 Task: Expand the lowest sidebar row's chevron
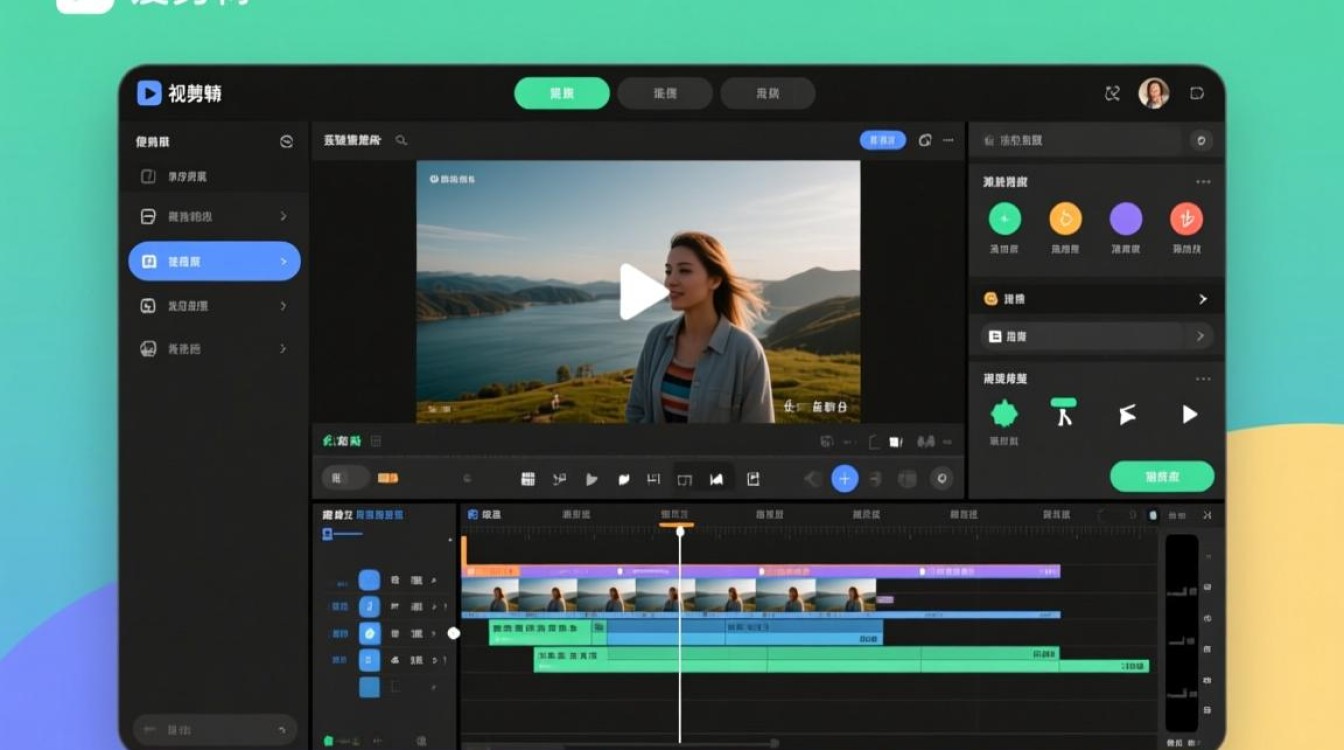click(283, 349)
